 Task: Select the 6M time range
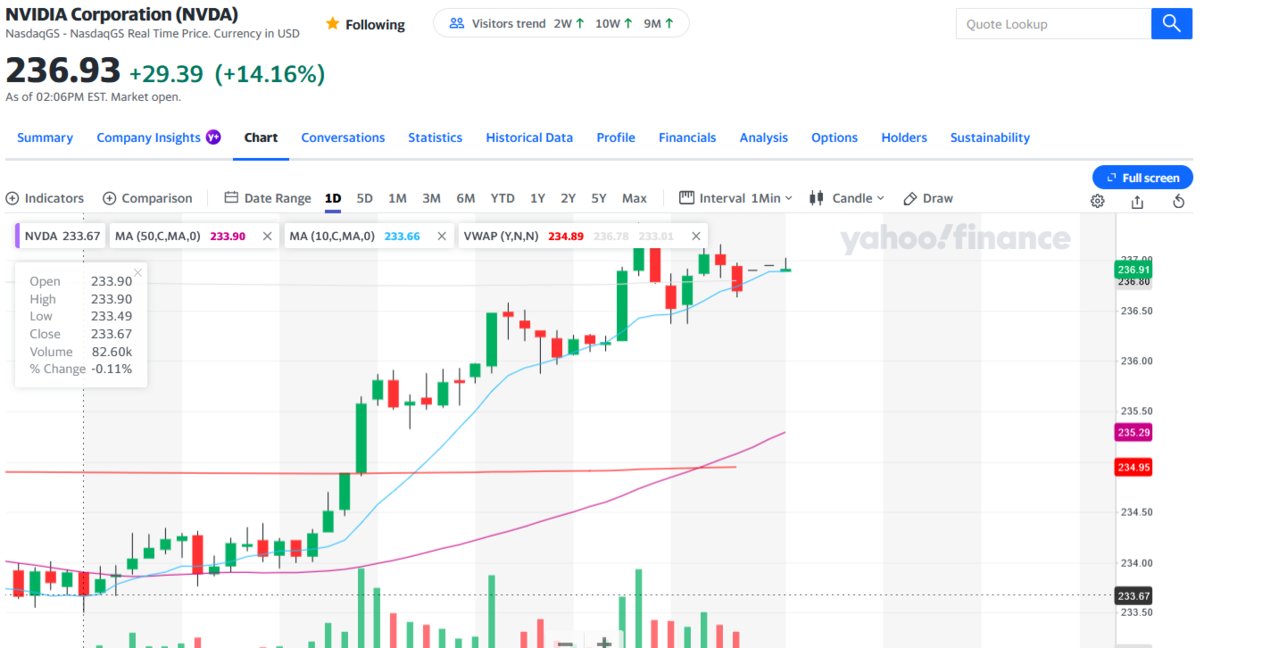466,198
